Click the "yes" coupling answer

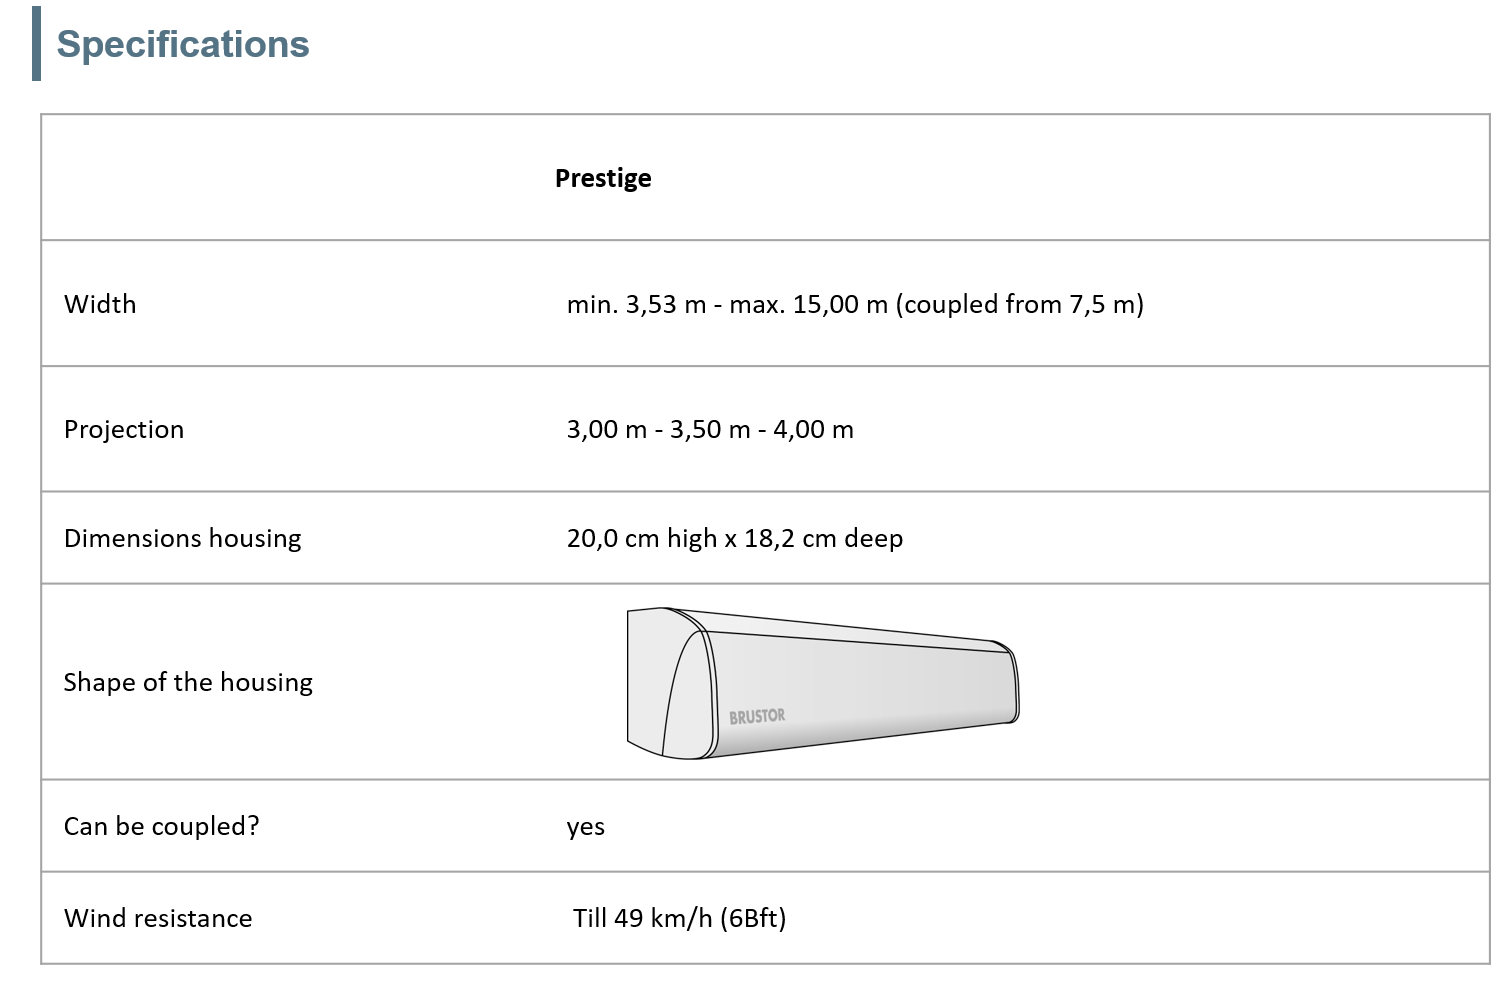tap(586, 827)
